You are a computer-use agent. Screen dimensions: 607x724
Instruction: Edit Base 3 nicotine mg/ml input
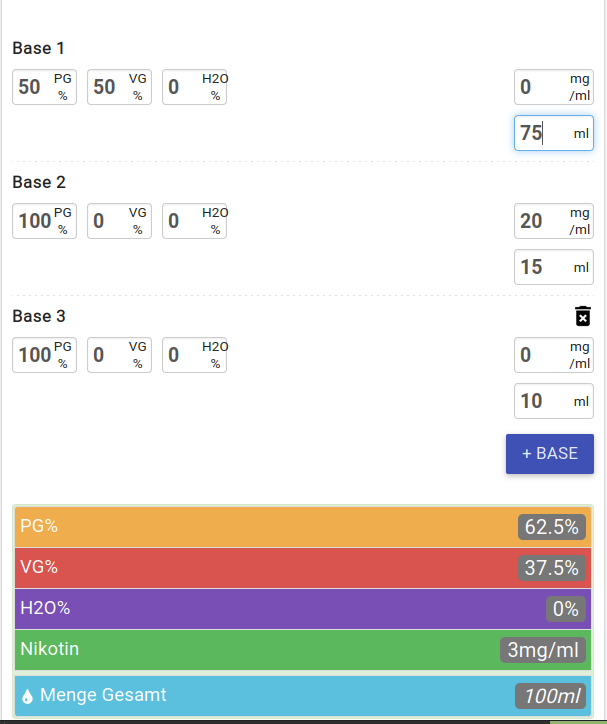pos(553,355)
